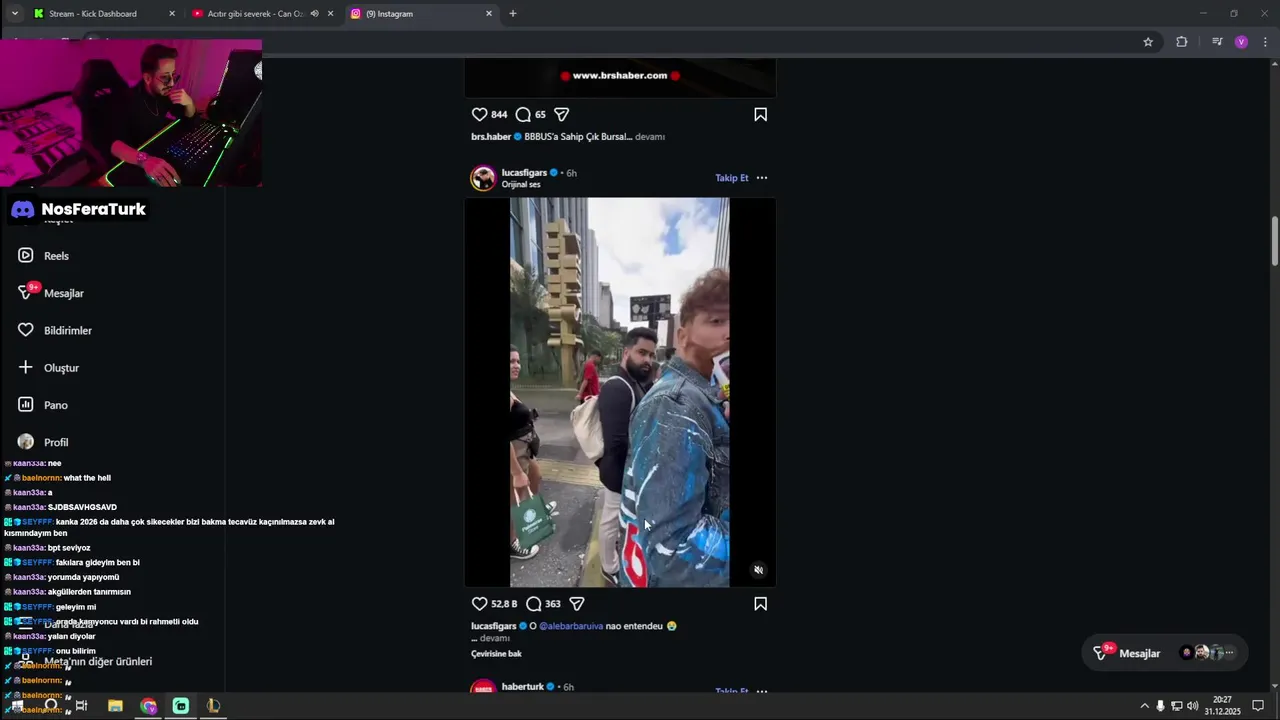1280x720 pixels.
Task: Bookmark this page with star icon
Action: pos(1148,42)
